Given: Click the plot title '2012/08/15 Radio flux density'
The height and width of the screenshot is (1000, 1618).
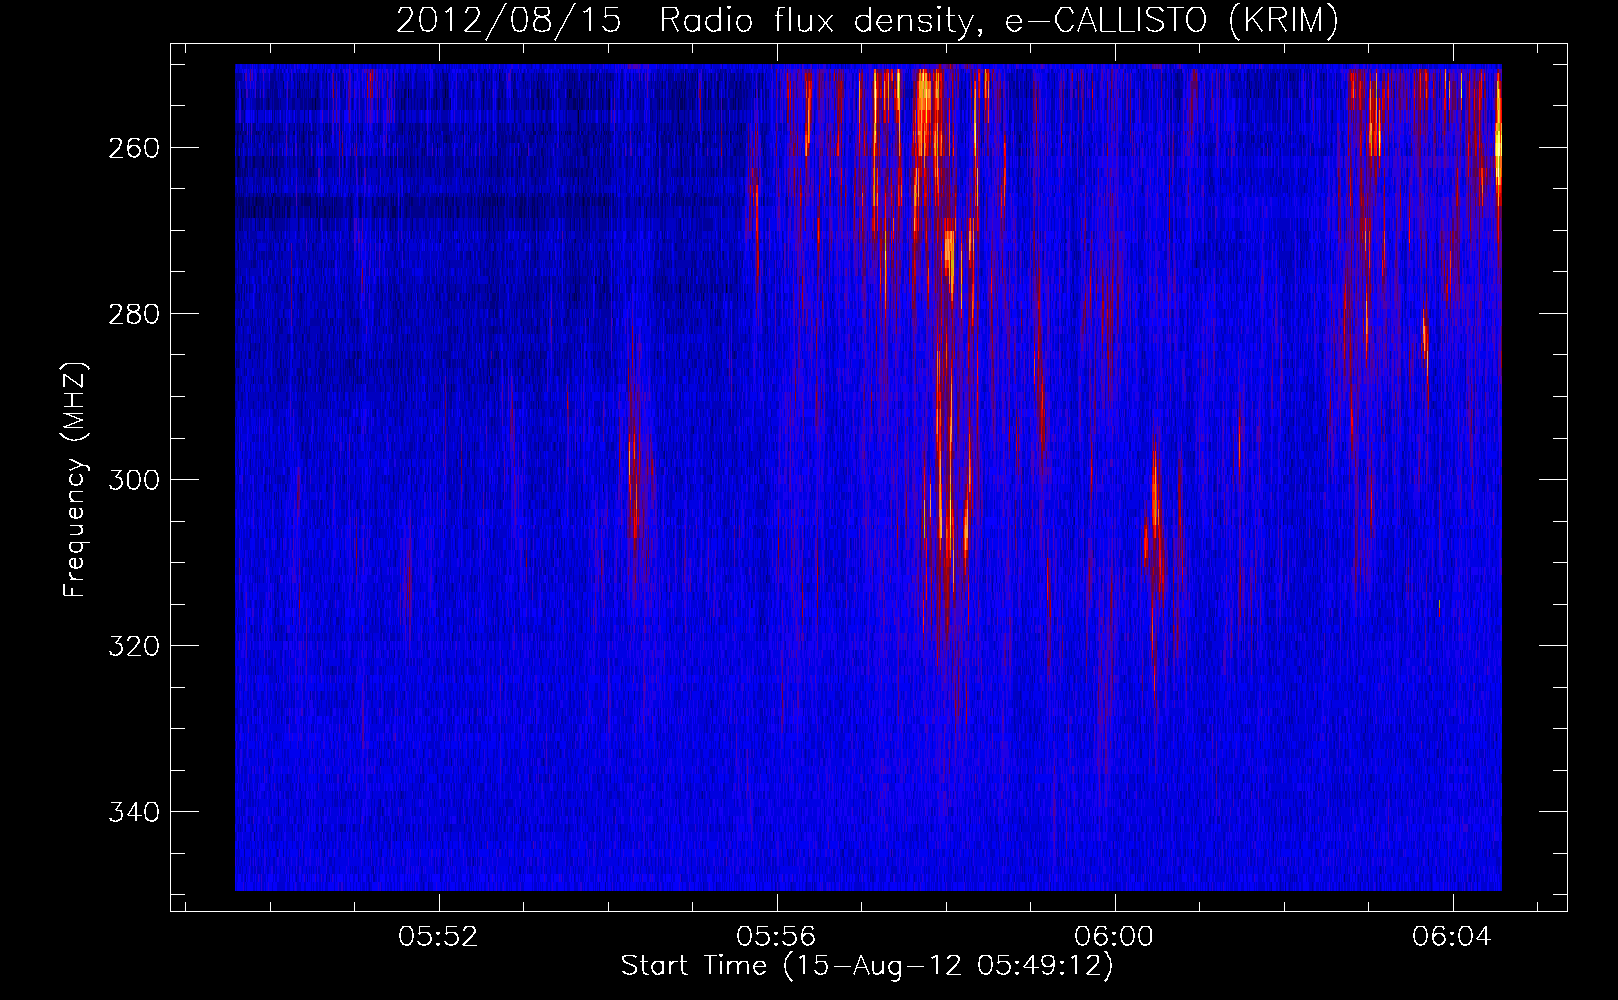Looking at the screenshot, I should click(867, 21).
